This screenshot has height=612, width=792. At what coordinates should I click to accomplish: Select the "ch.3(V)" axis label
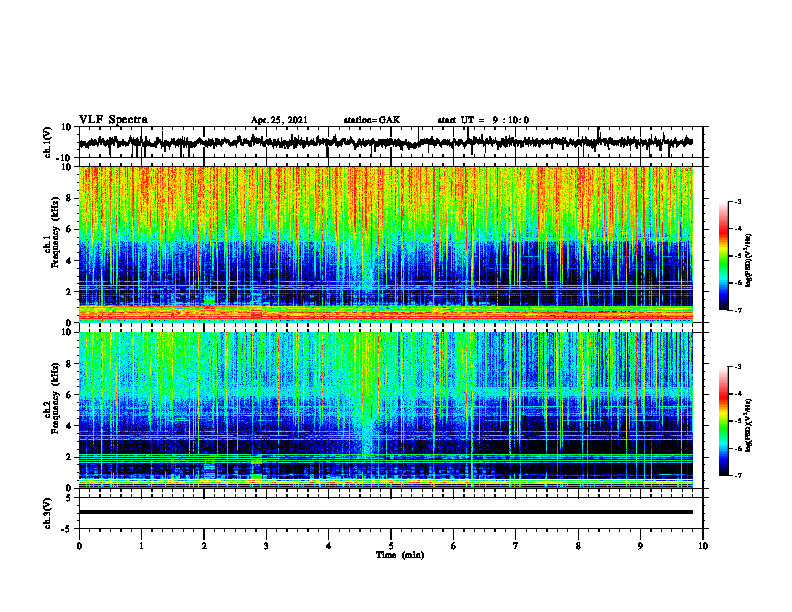pos(47,513)
